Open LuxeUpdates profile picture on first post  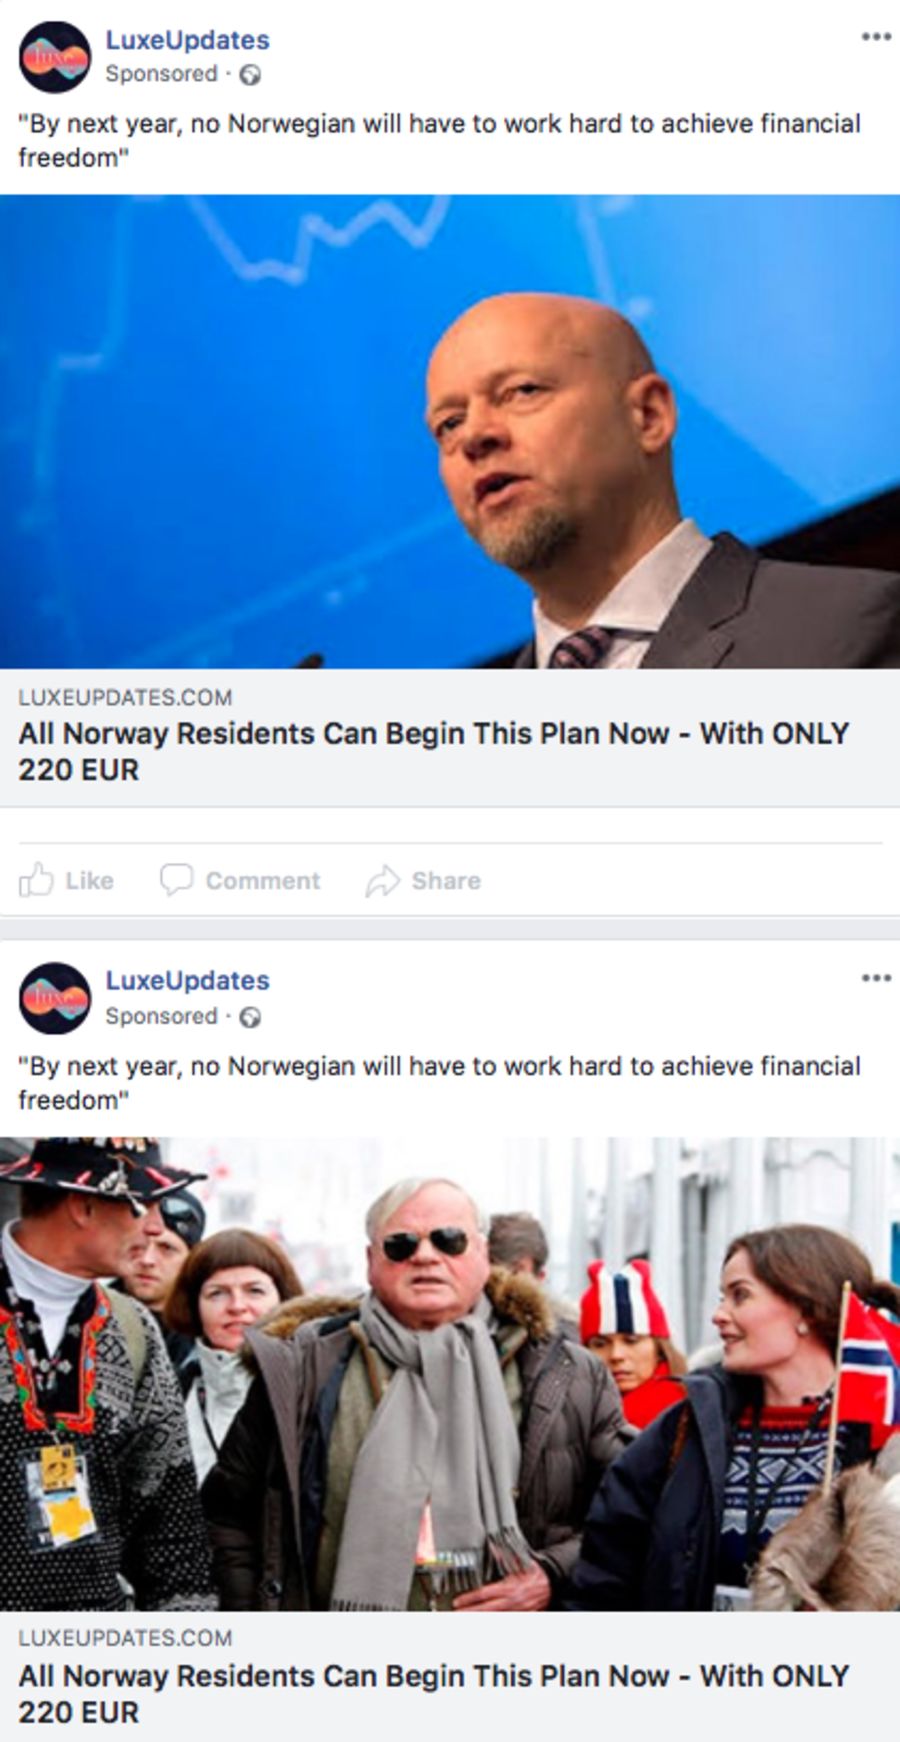click(55, 57)
